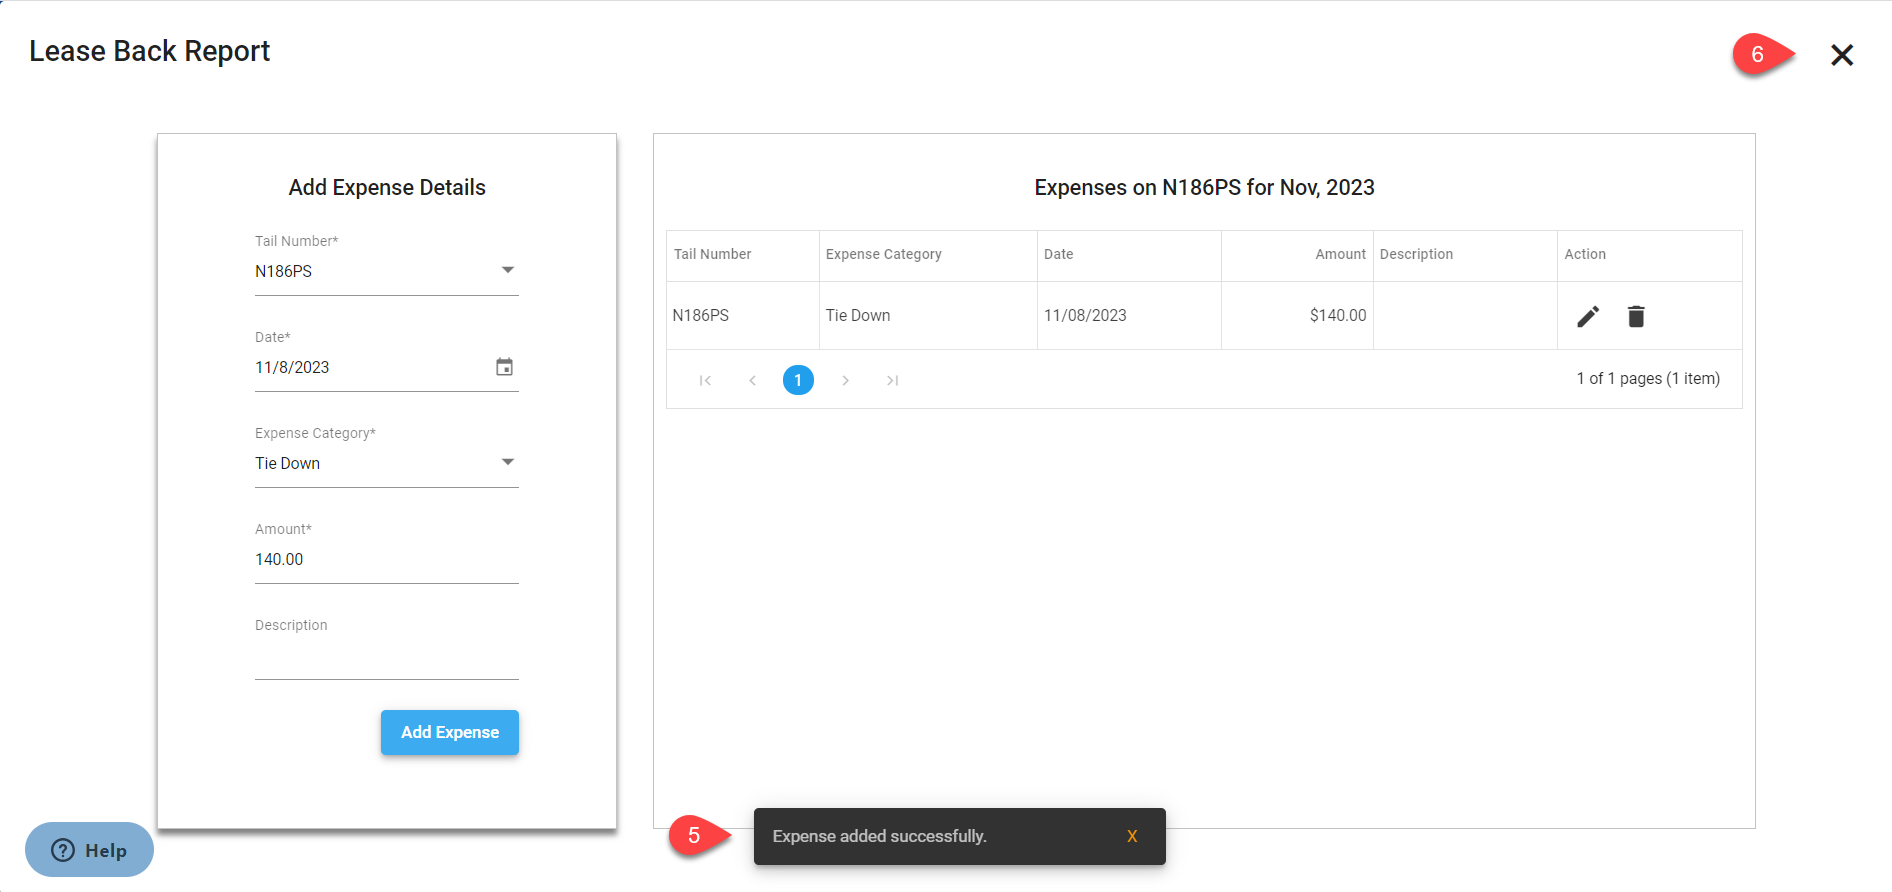Go to previous page of expenses
The image size is (1892, 892).
[x=752, y=380]
